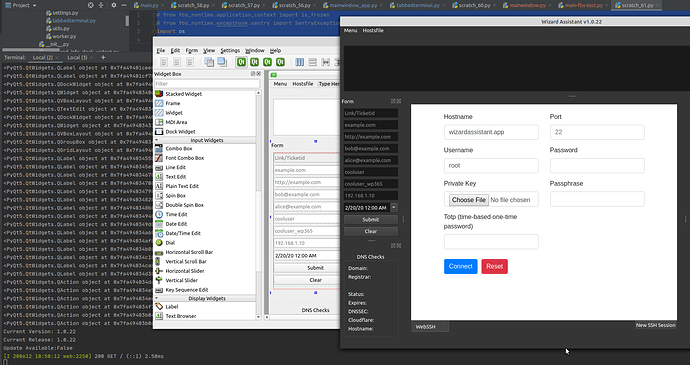Pick the Horizontal Slider widget icon
The height and width of the screenshot is (365, 690).
159,271
